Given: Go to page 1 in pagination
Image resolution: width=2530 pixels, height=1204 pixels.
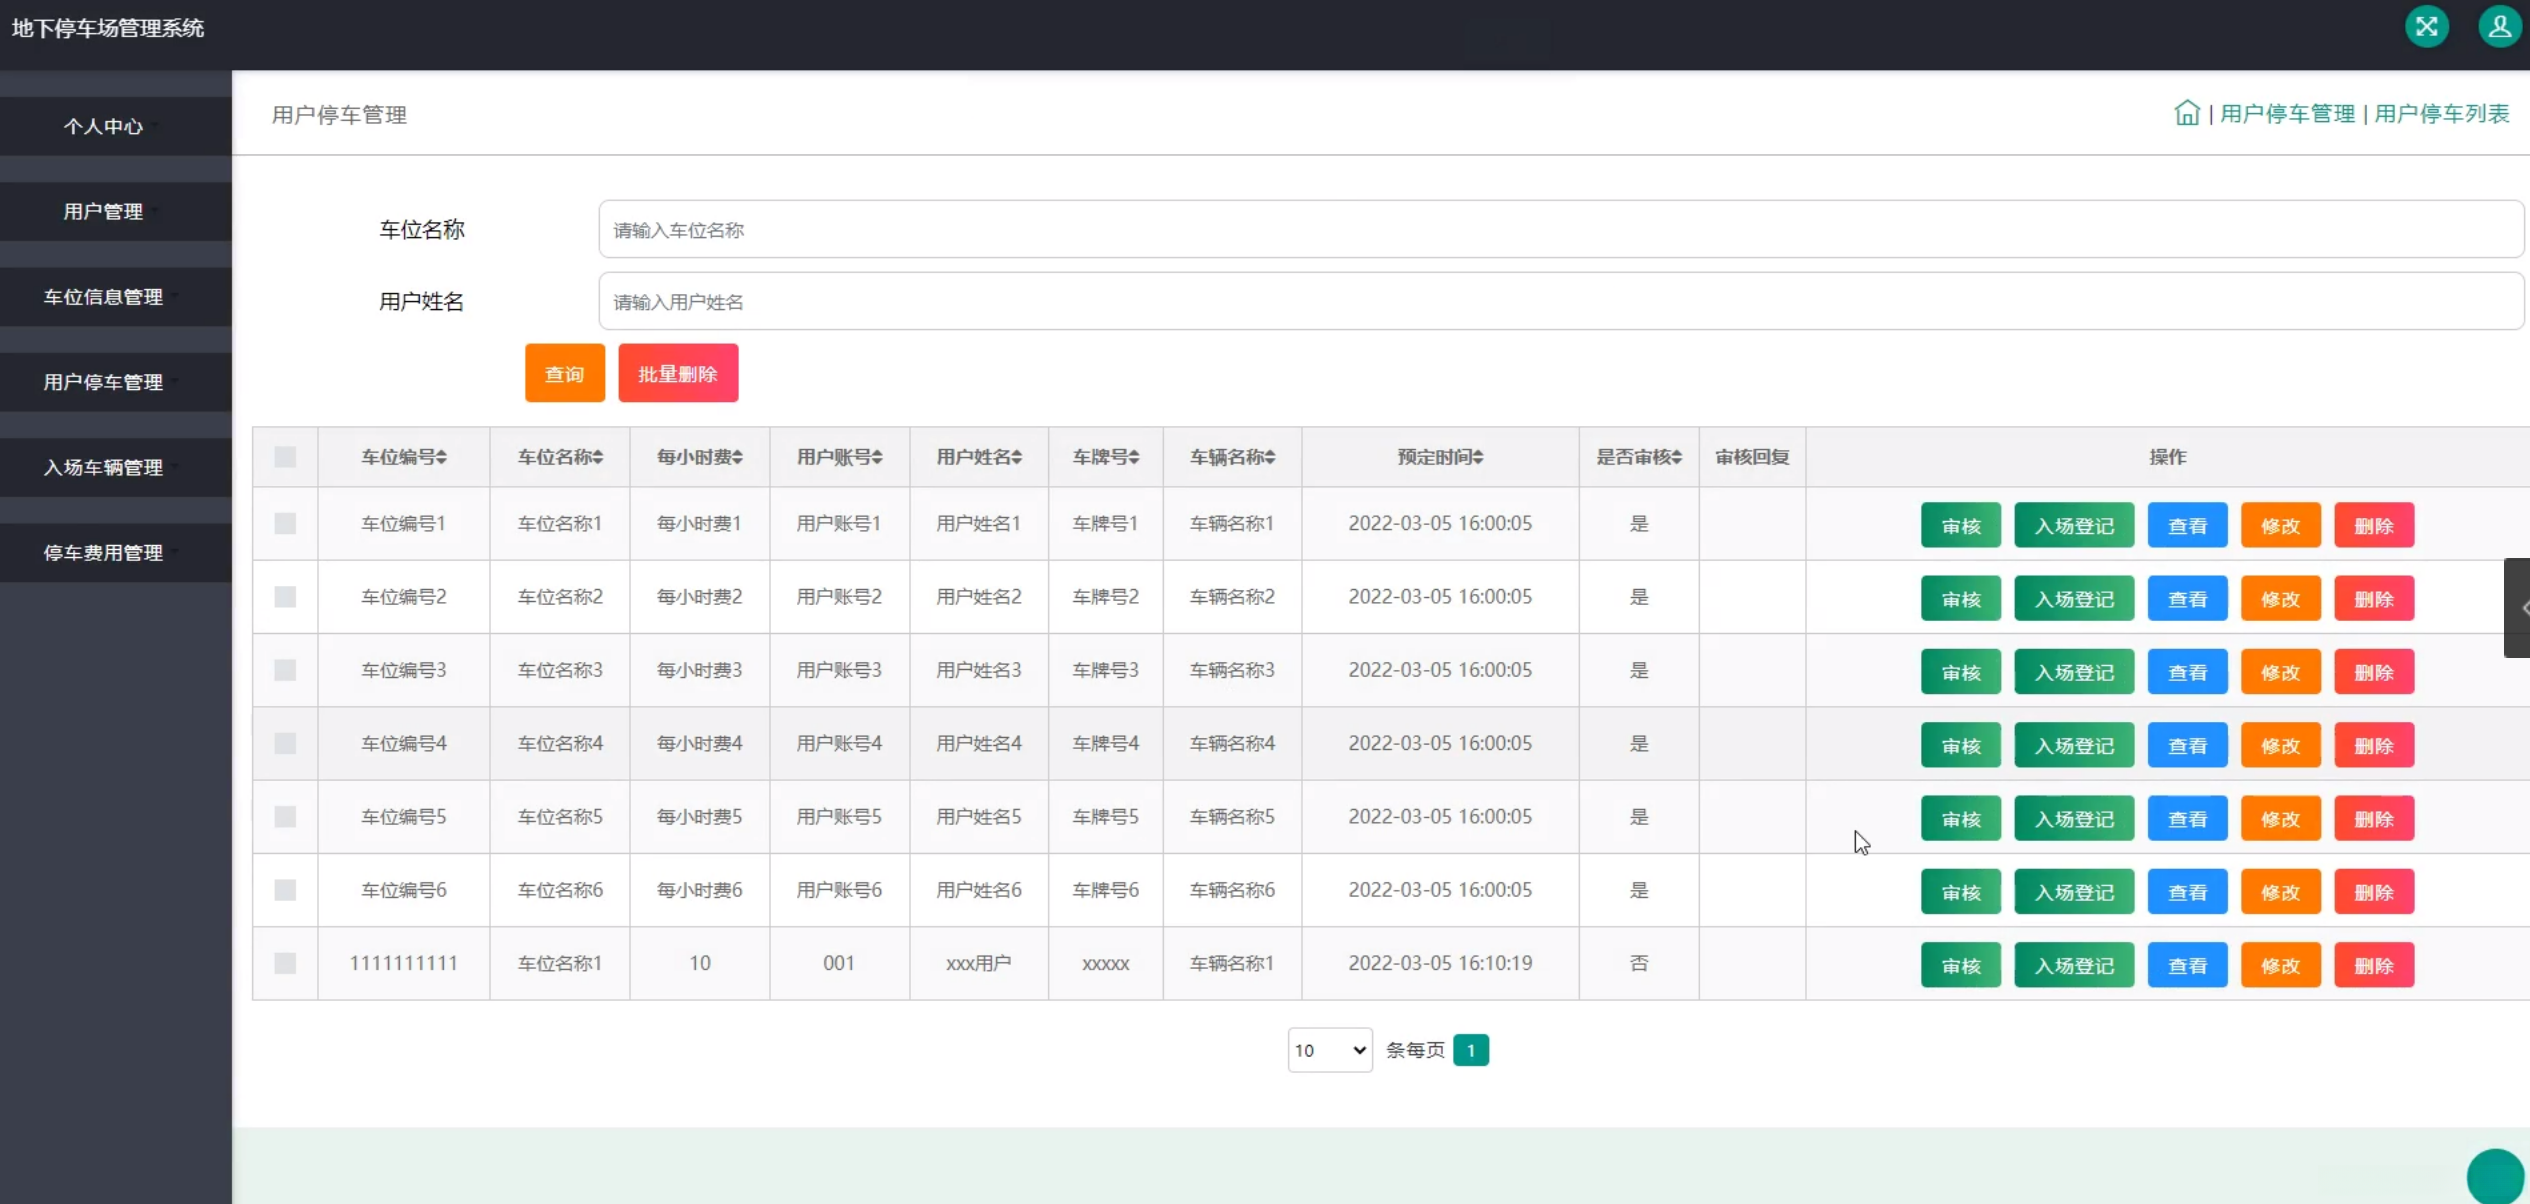Looking at the screenshot, I should [1470, 1050].
